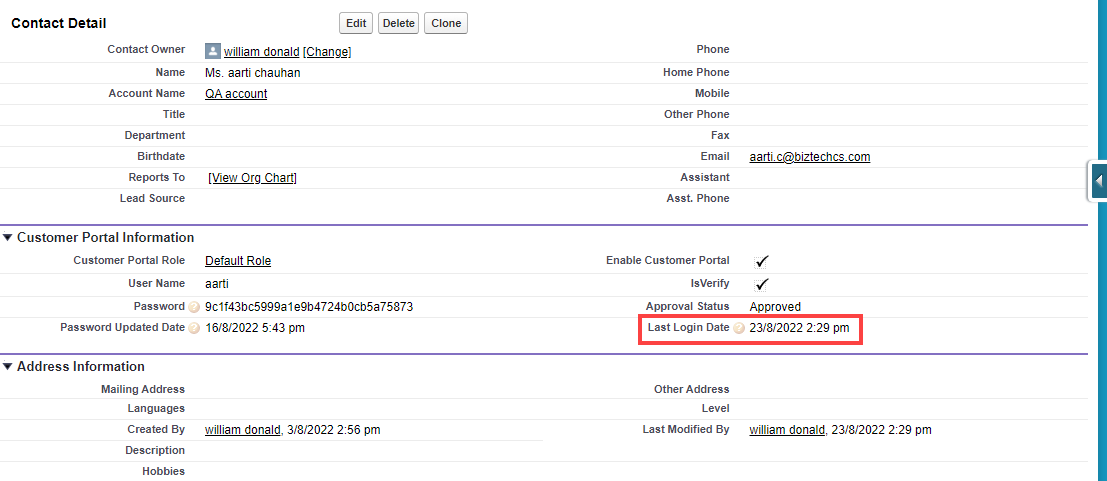This screenshot has width=1107, height=481.
Task: Open william donald contact owner link
Action: pyautogui.click(x=261, y=51)
